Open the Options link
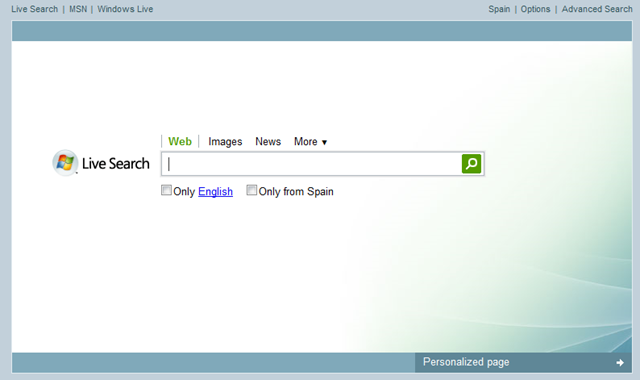This screenshot has height=380, width=640. pyautogui.click(x=535, y=9)
